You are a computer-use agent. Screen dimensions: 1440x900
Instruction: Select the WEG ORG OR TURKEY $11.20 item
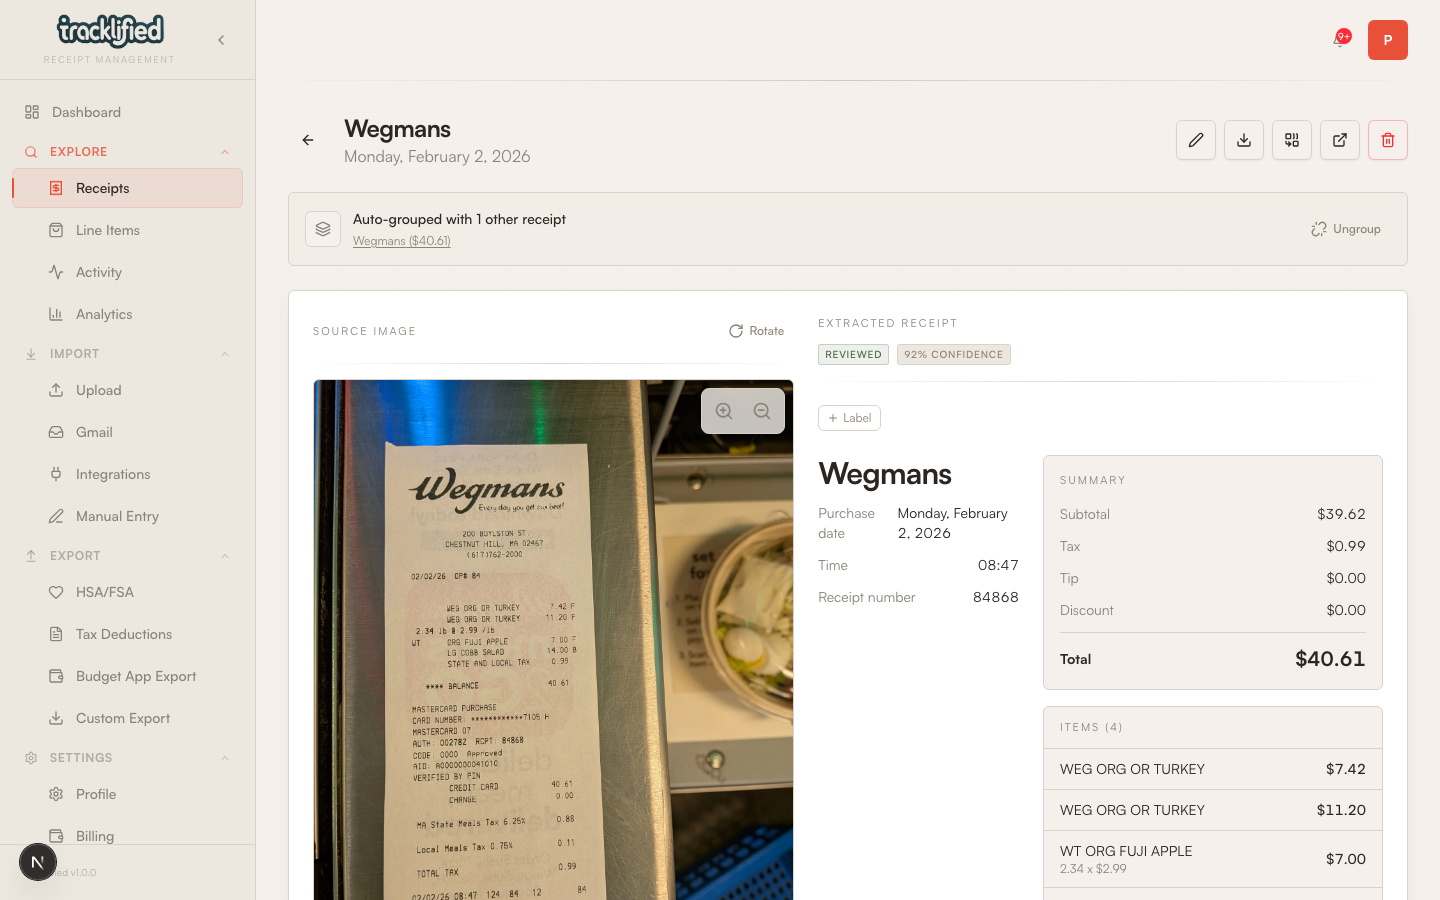1213,810
